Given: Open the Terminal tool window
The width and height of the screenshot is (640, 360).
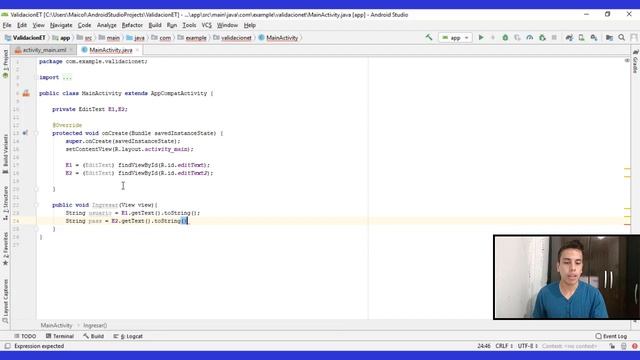Looking at the screenshot, I should [60, 336].
